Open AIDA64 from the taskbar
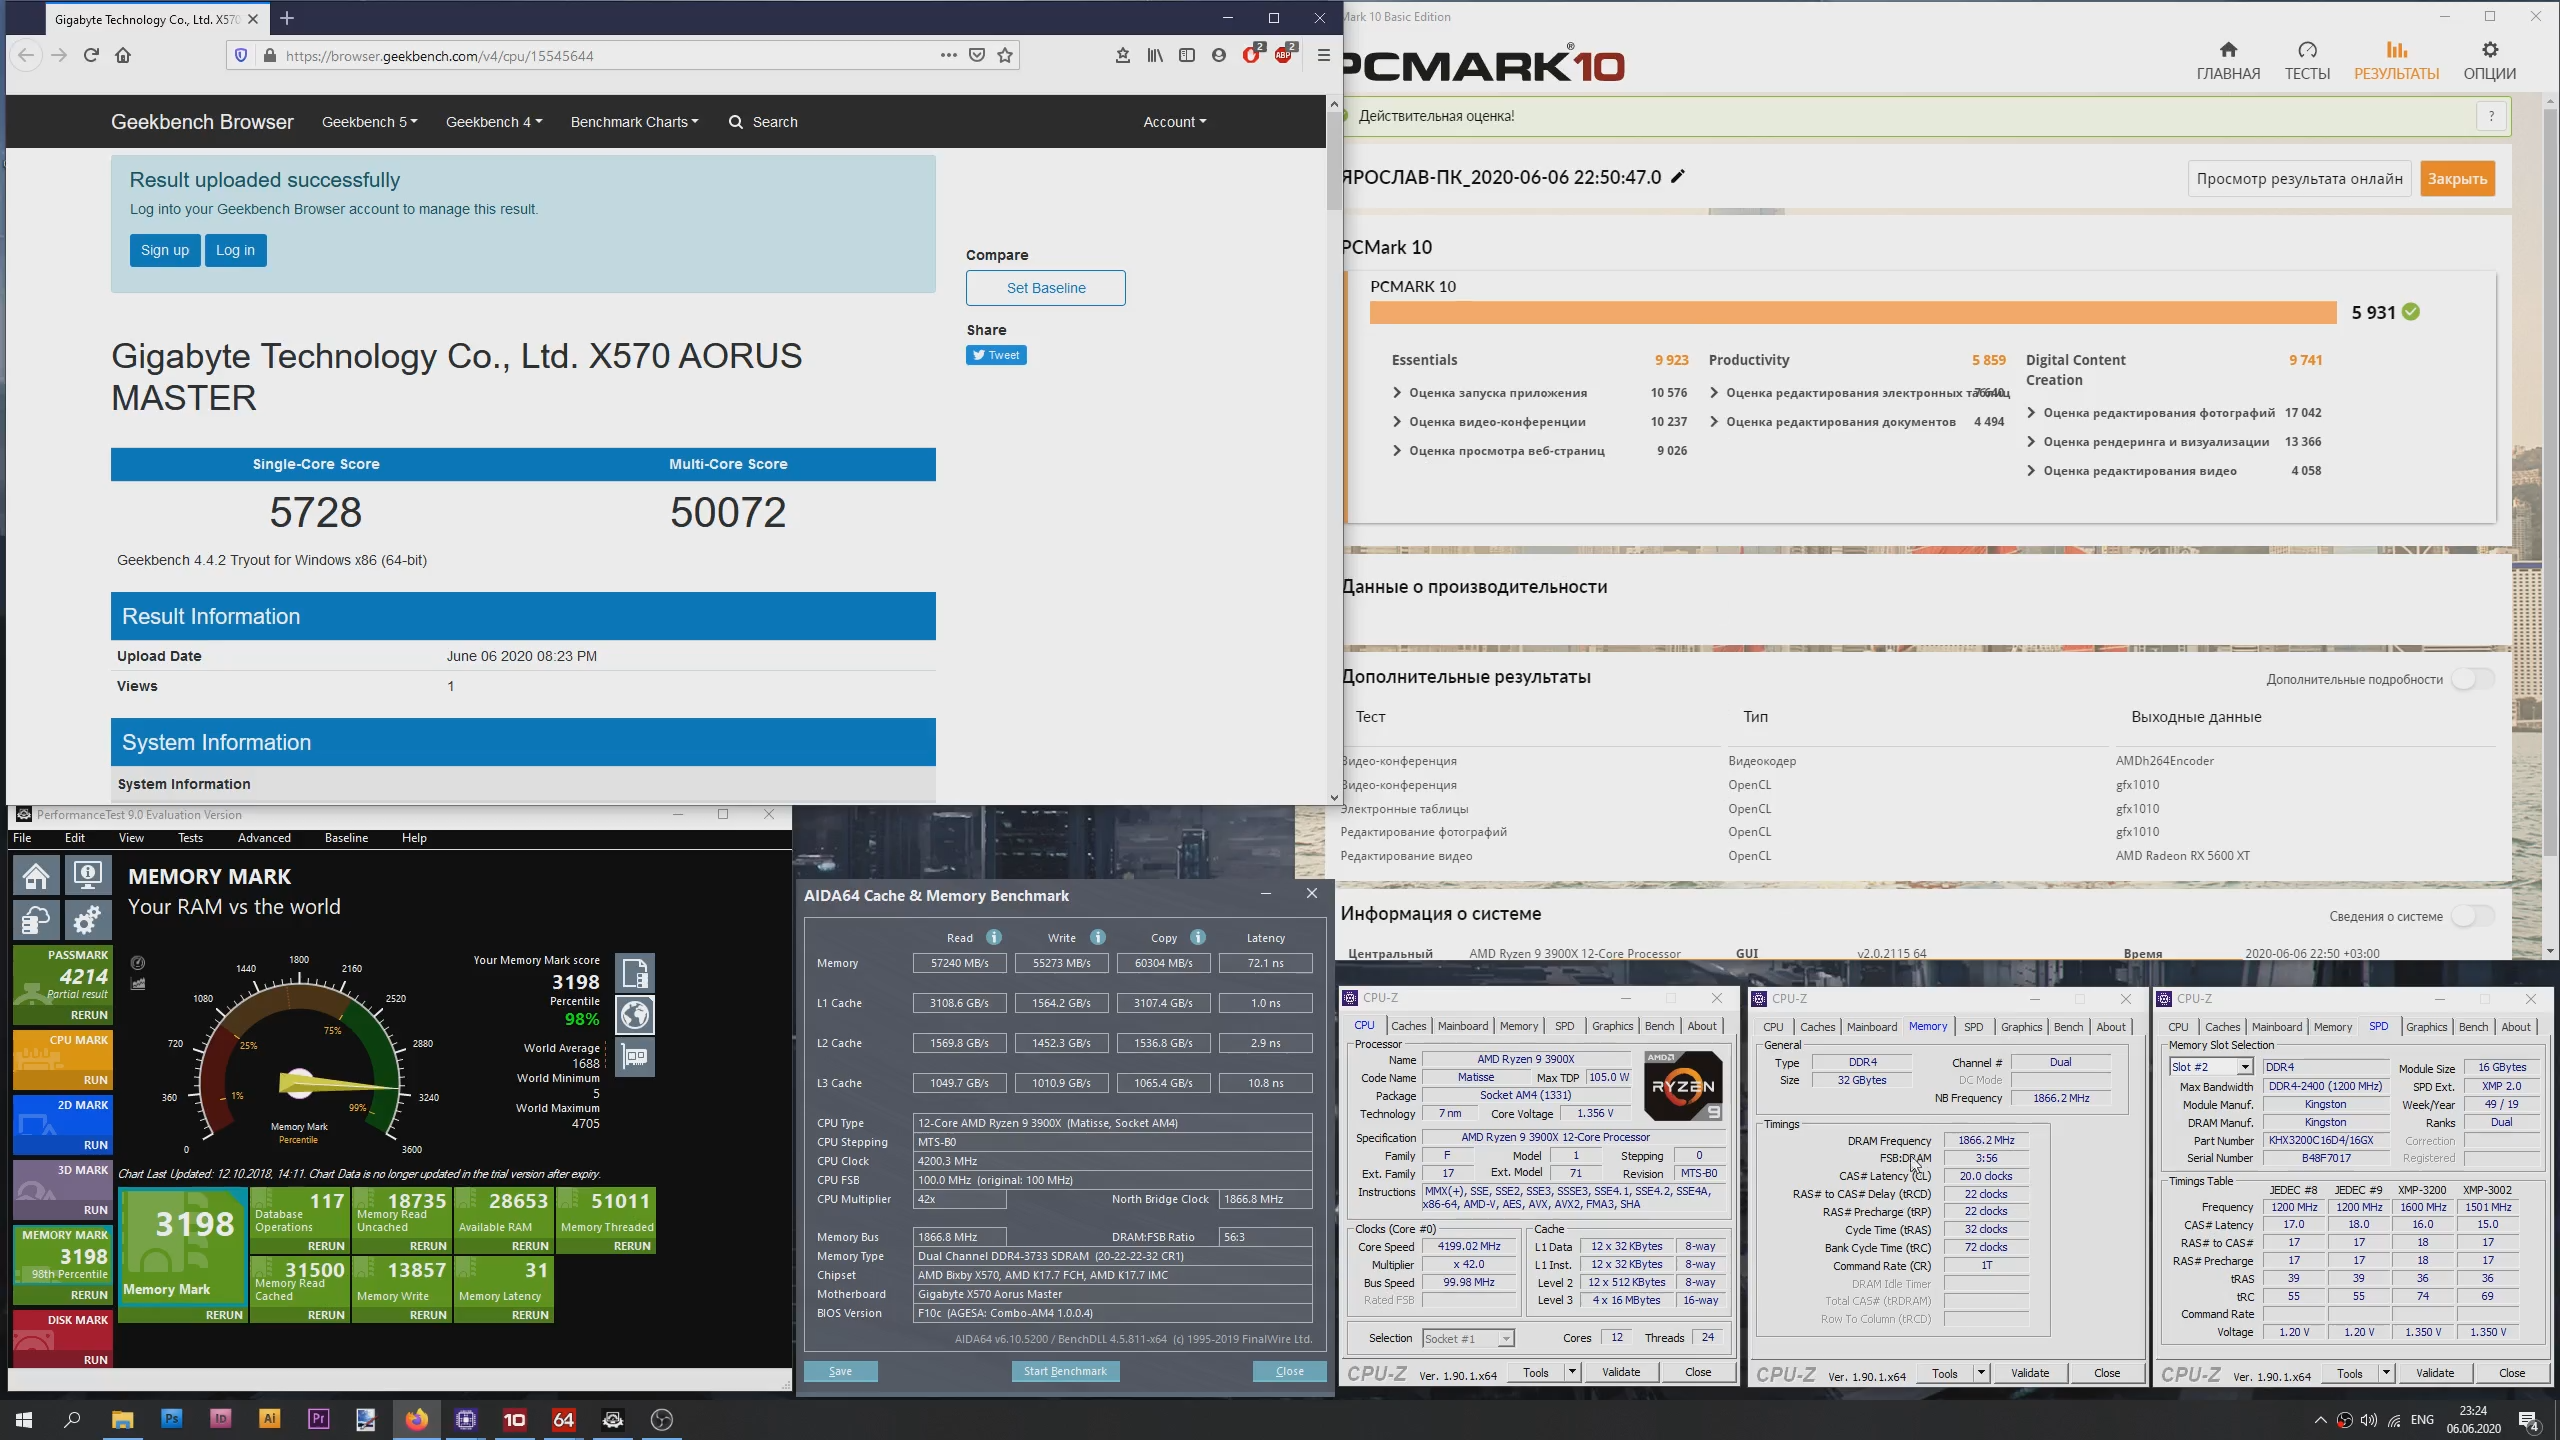 [x=564, y=1419]
